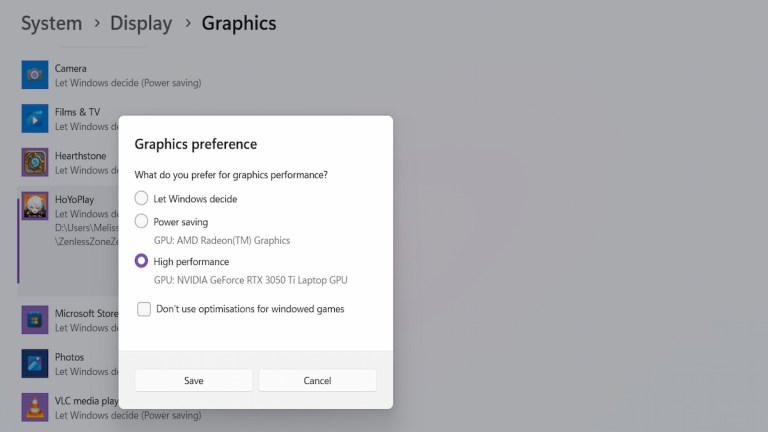Click the Graphics preference dialog title
The height and width of the screenshot is (432, 768).
(196, 144)
